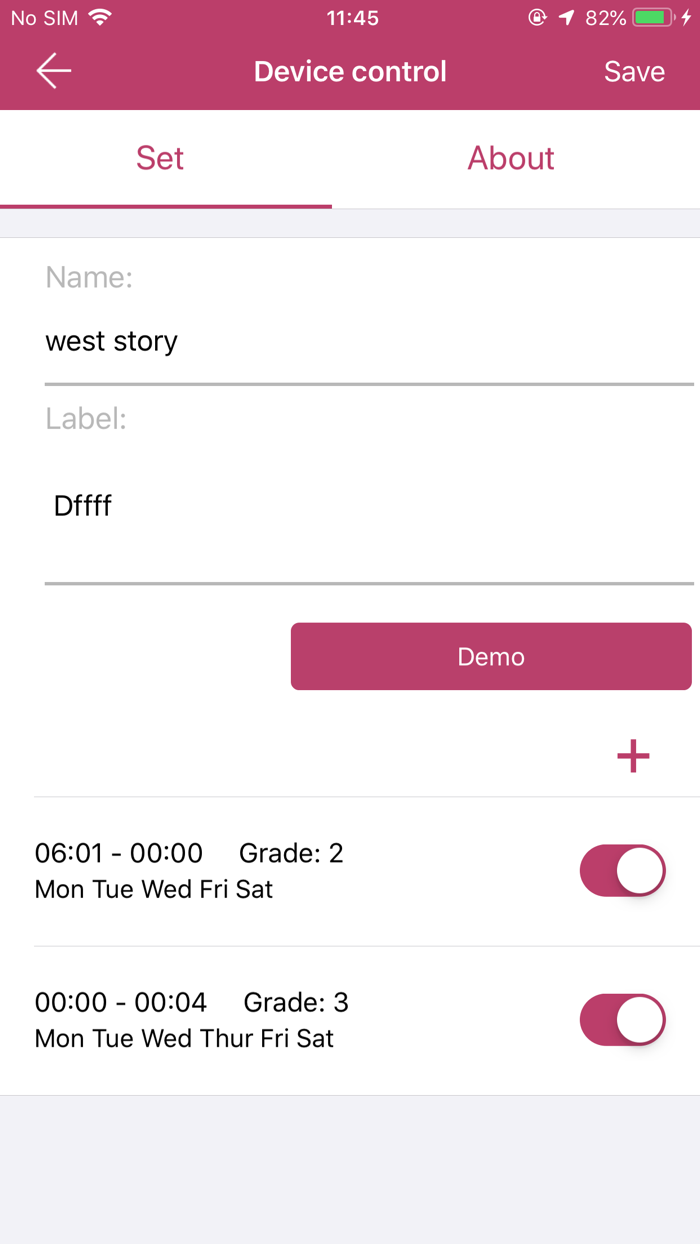Enable the Mon Tue Wed Fri Sat schedule switch

(622, 870)
